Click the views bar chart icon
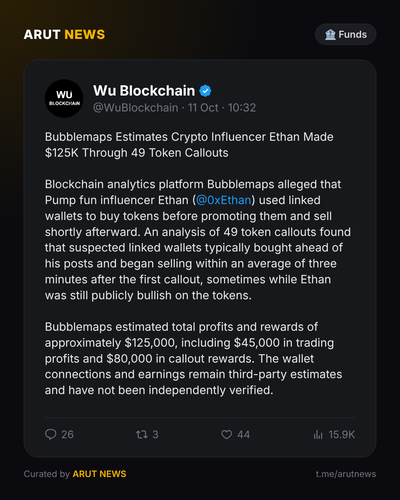 coord(318,434)
